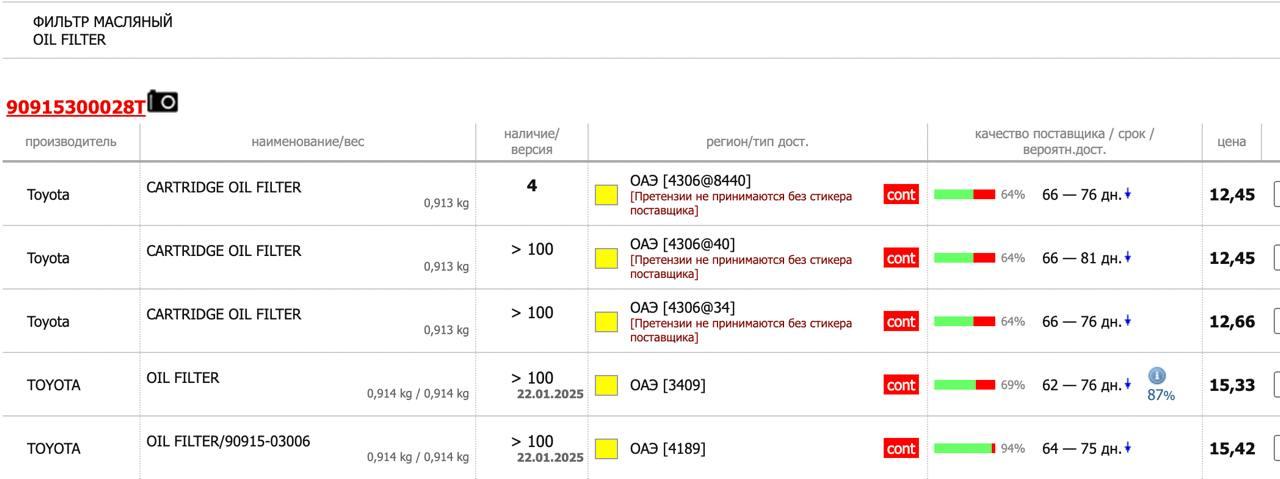The image size is (1280, 479).
Task: Click yellow square for ОАЭ [4189]
Action: (x=606, y=448)
